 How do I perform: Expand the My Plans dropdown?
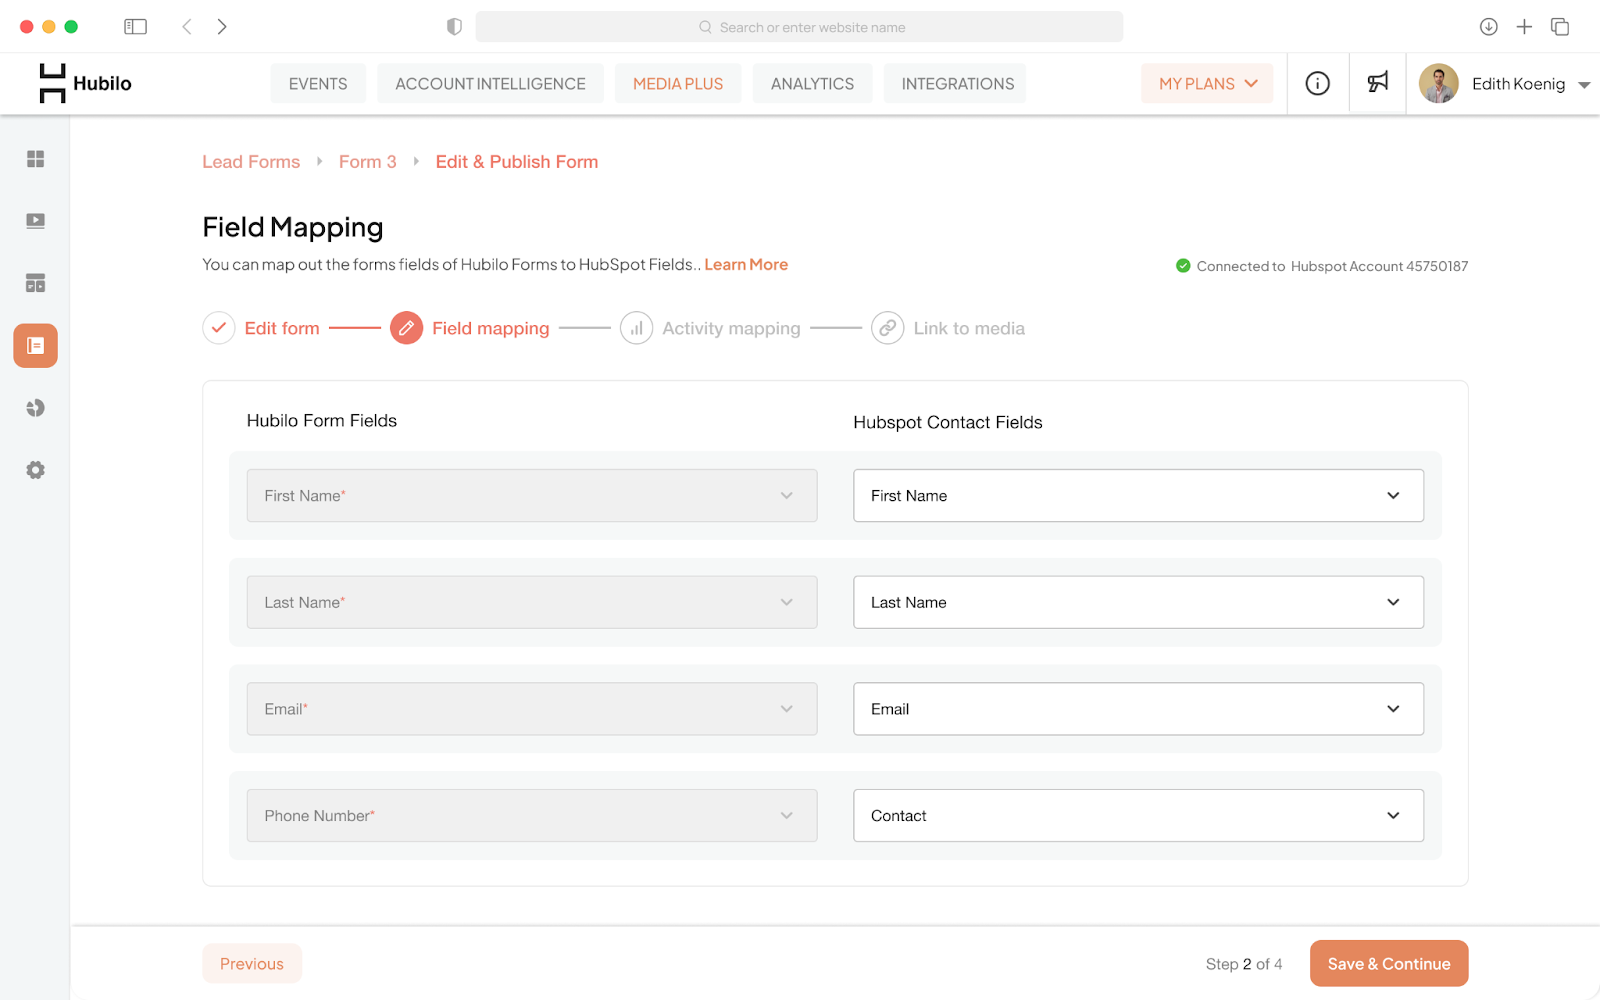[1207, 84]
